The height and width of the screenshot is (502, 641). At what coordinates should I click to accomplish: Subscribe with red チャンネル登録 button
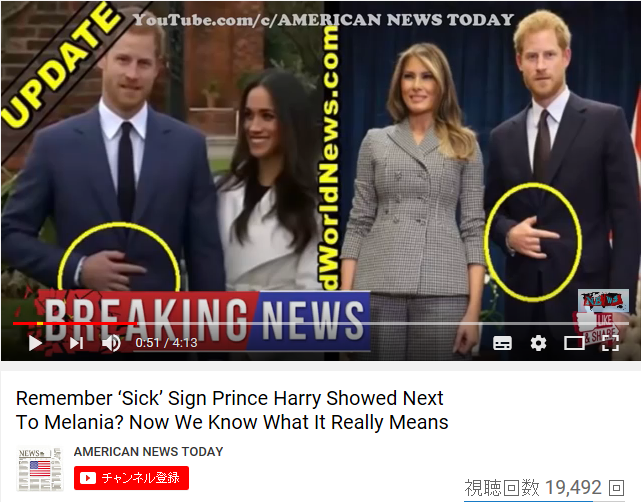click(x=131, y=477)
